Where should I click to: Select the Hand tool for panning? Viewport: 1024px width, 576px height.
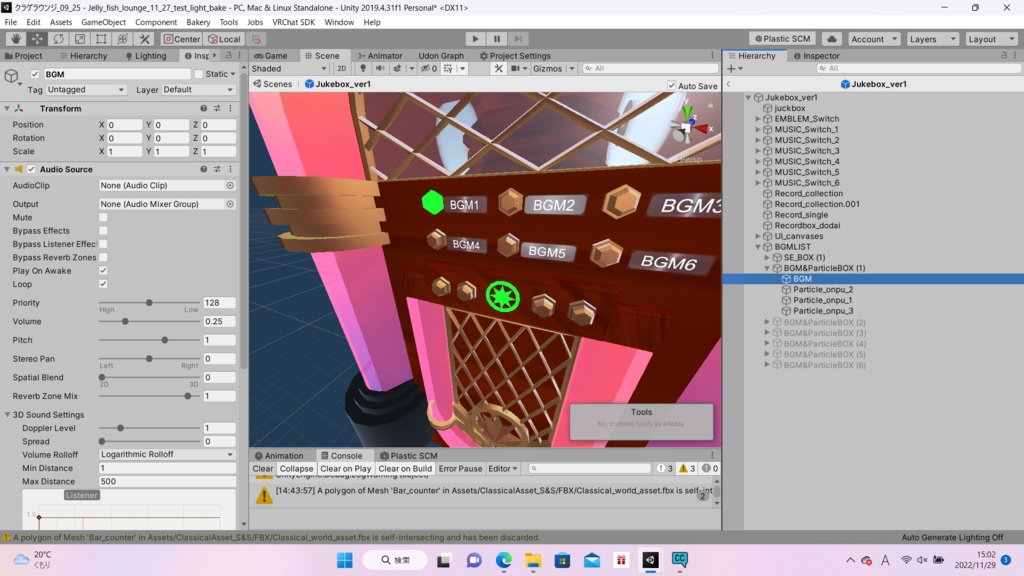14,39
